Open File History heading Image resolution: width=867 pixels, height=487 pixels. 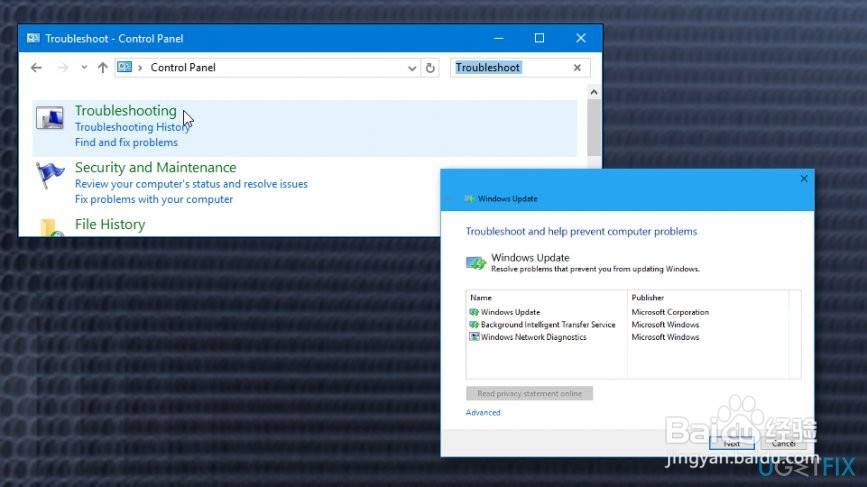pyautogui.click(x=110, y=224)
